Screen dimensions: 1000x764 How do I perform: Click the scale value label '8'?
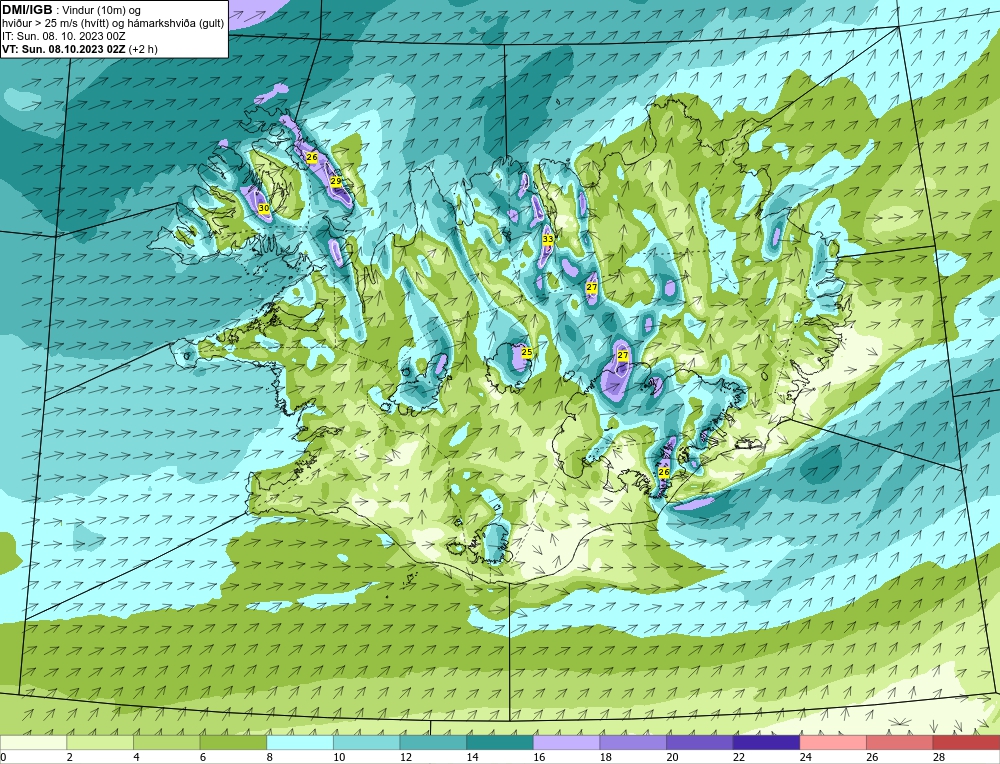pos(270,758)
